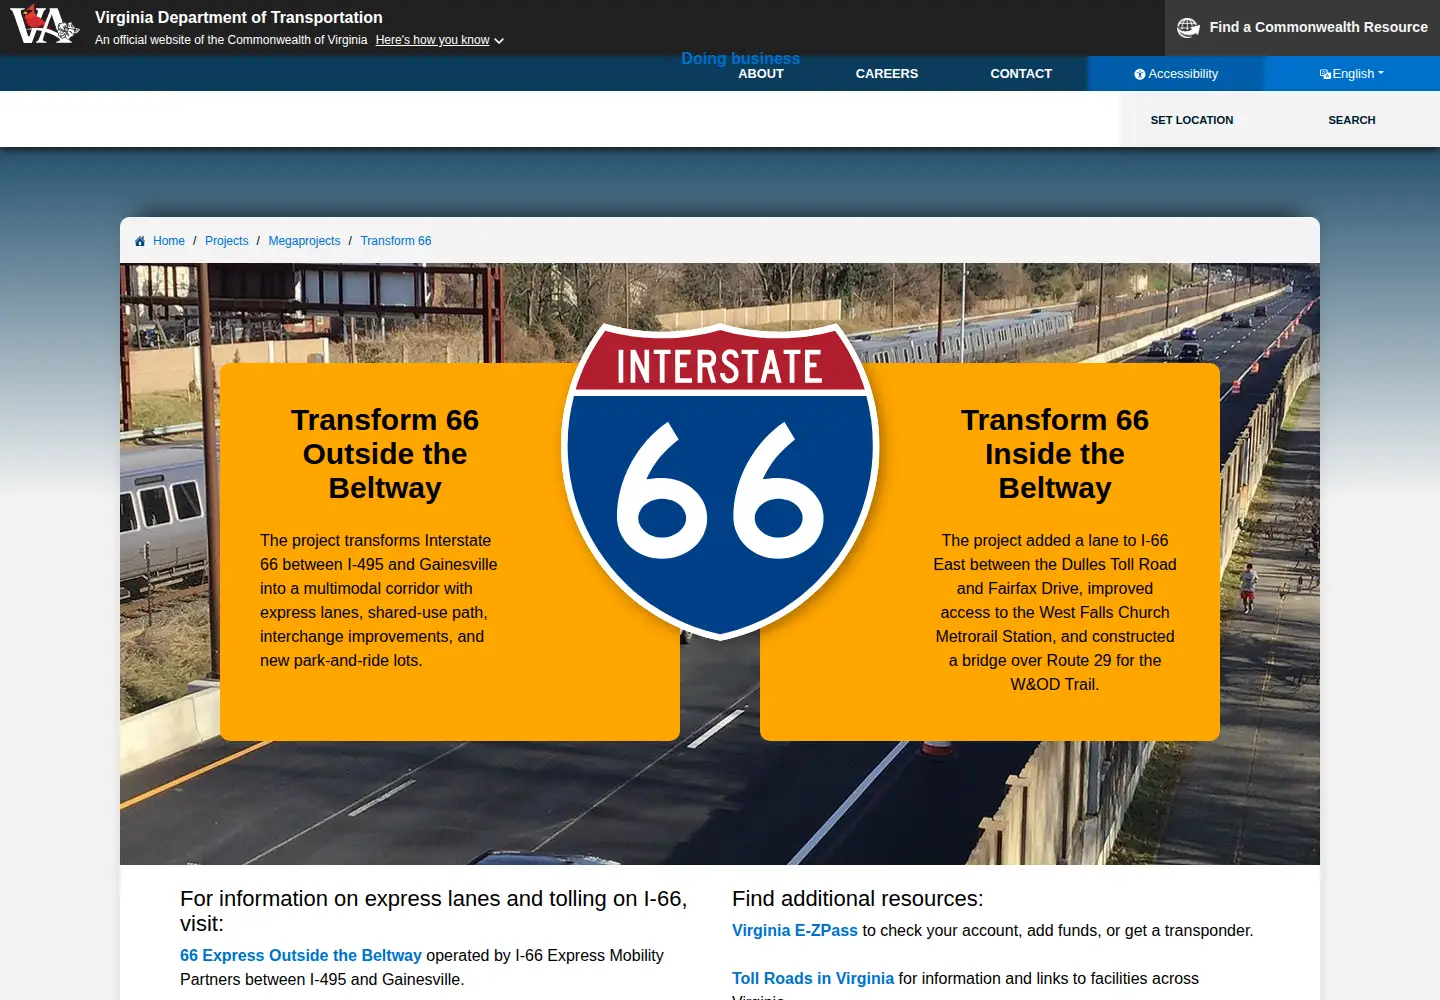
Task: Click the Accessibility button
Action: point(1176,73)
